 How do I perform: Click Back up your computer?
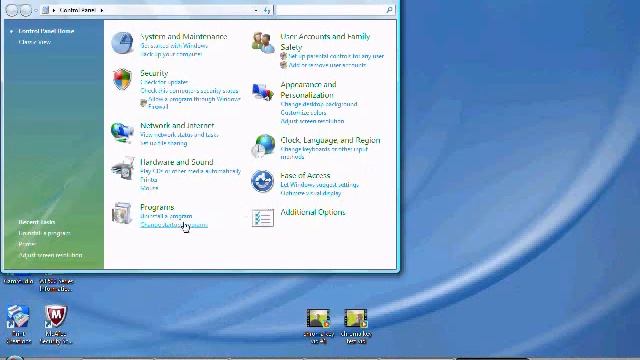[x=171, y=54]
